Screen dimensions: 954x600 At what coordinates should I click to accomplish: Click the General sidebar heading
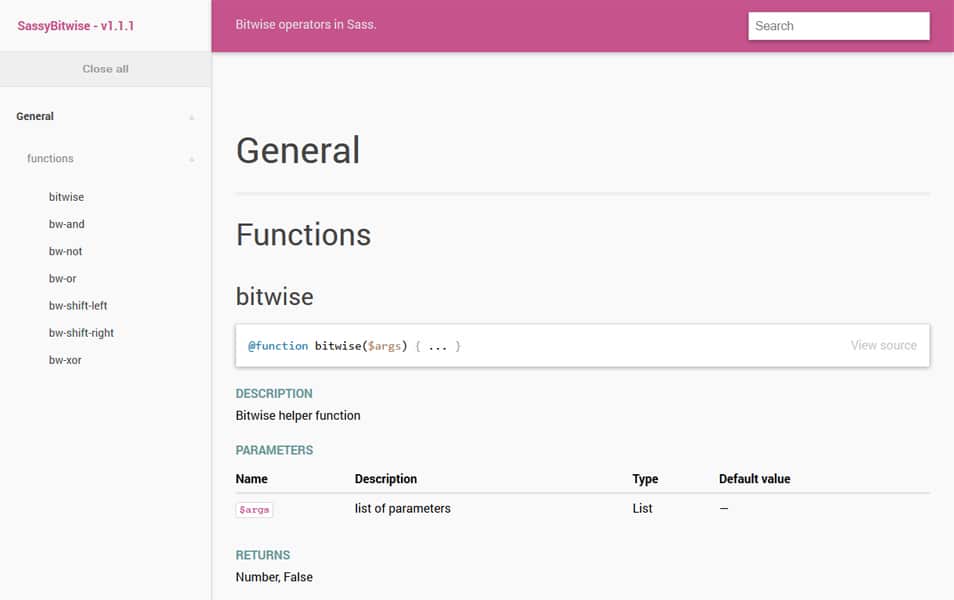coord(34,116)
